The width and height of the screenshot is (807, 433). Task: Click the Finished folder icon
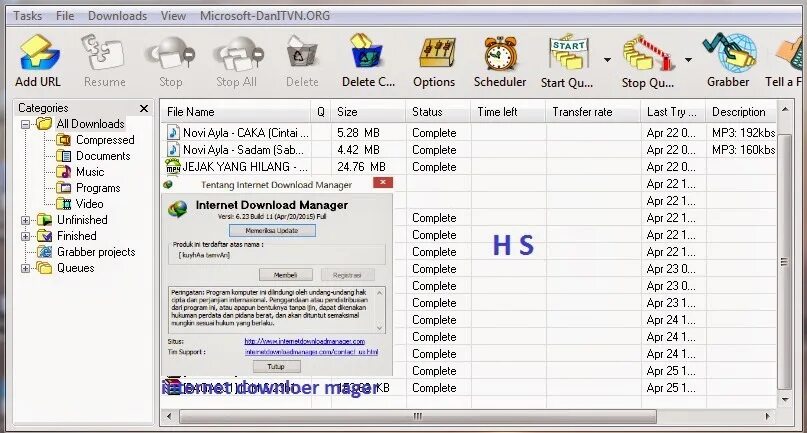[45, 236]
